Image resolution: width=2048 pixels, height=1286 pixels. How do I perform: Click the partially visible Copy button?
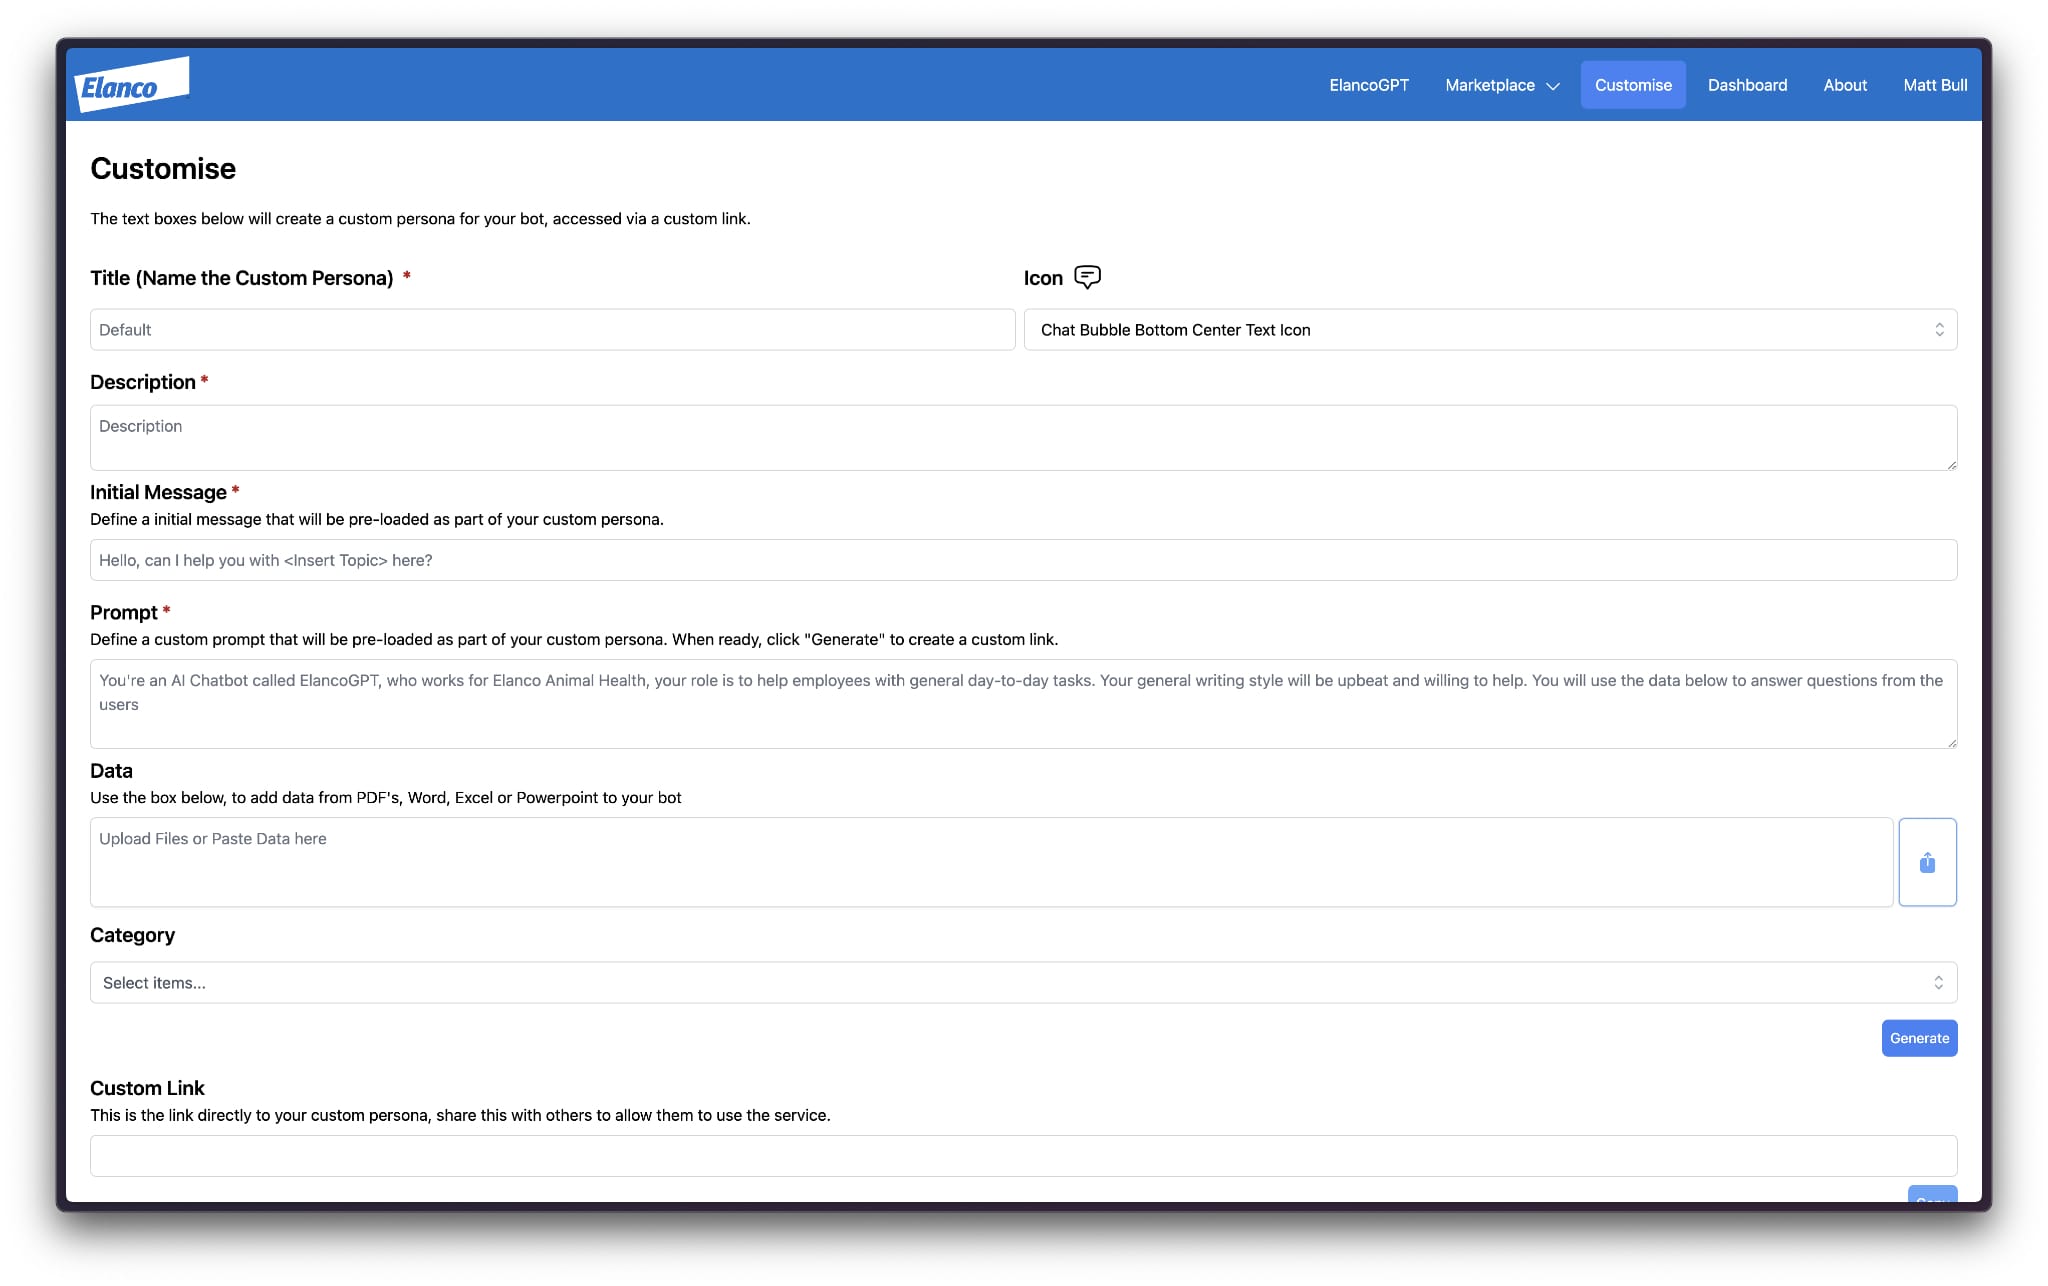coord(1931,1195)
